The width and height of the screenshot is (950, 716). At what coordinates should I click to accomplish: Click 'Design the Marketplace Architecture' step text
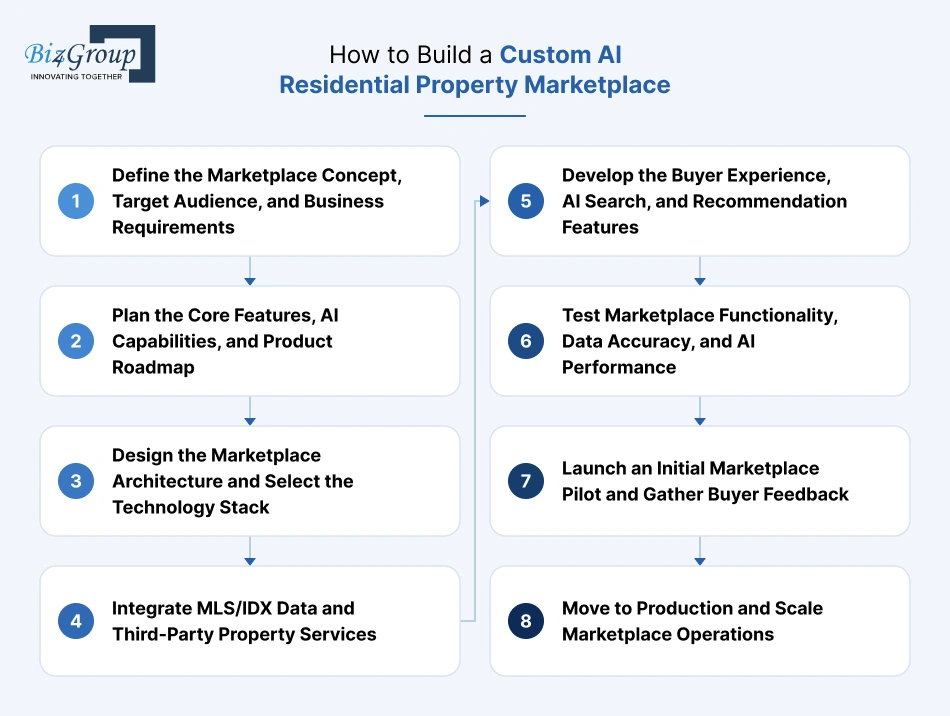coord(233,481)
